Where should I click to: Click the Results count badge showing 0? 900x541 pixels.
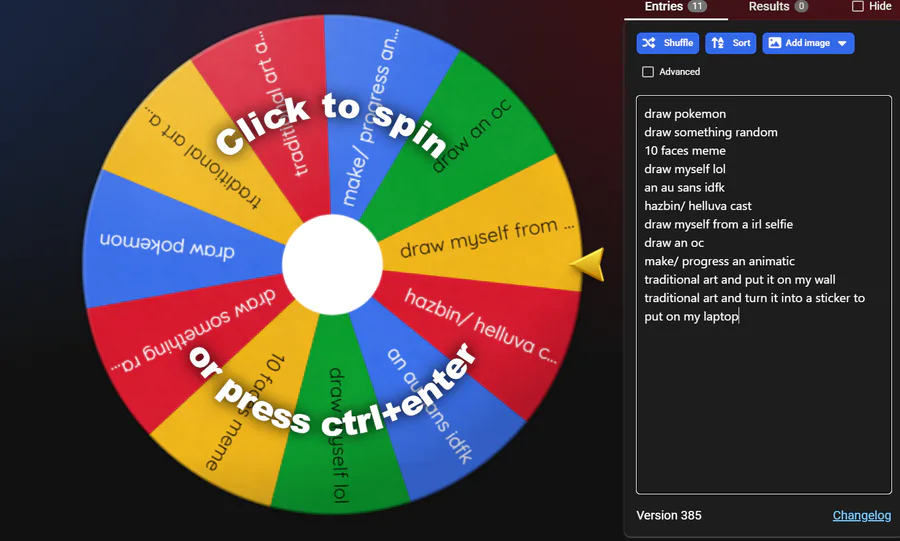801,6
